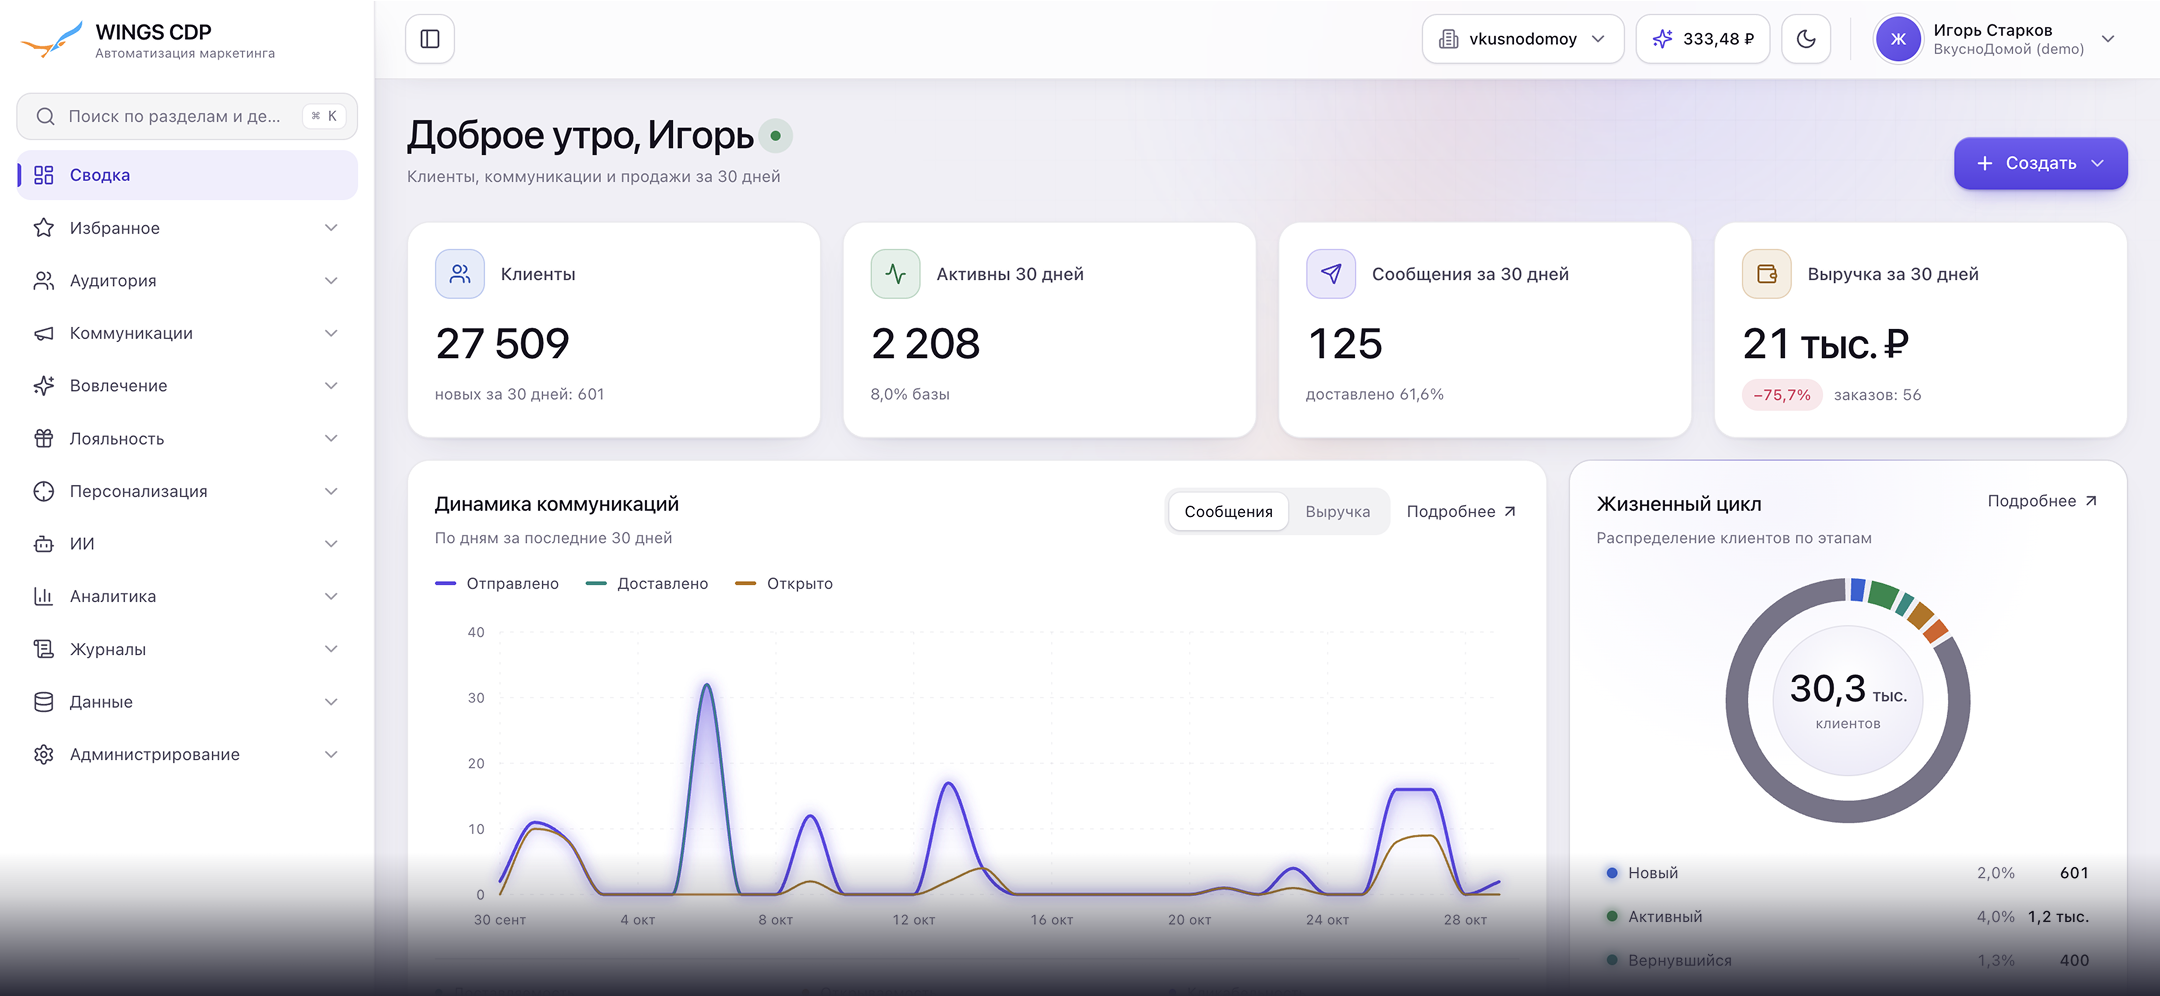
Task: Click the 27 509 clients value
Action: click(503, 344)
